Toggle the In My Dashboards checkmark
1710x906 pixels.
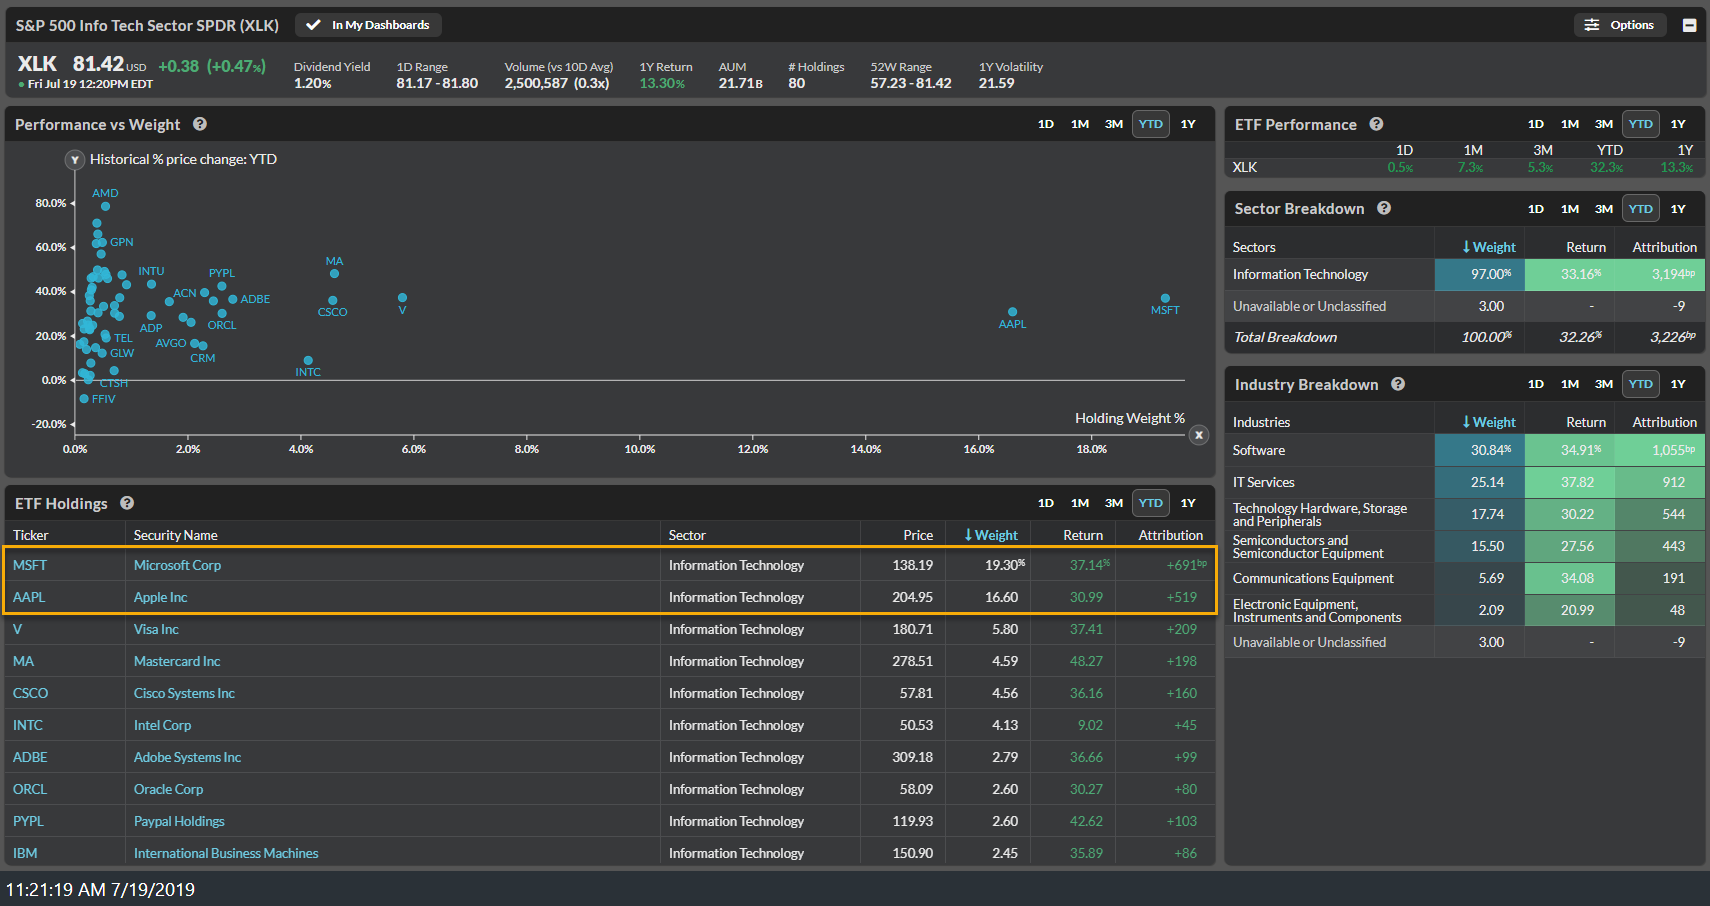[x=314, y=25]
